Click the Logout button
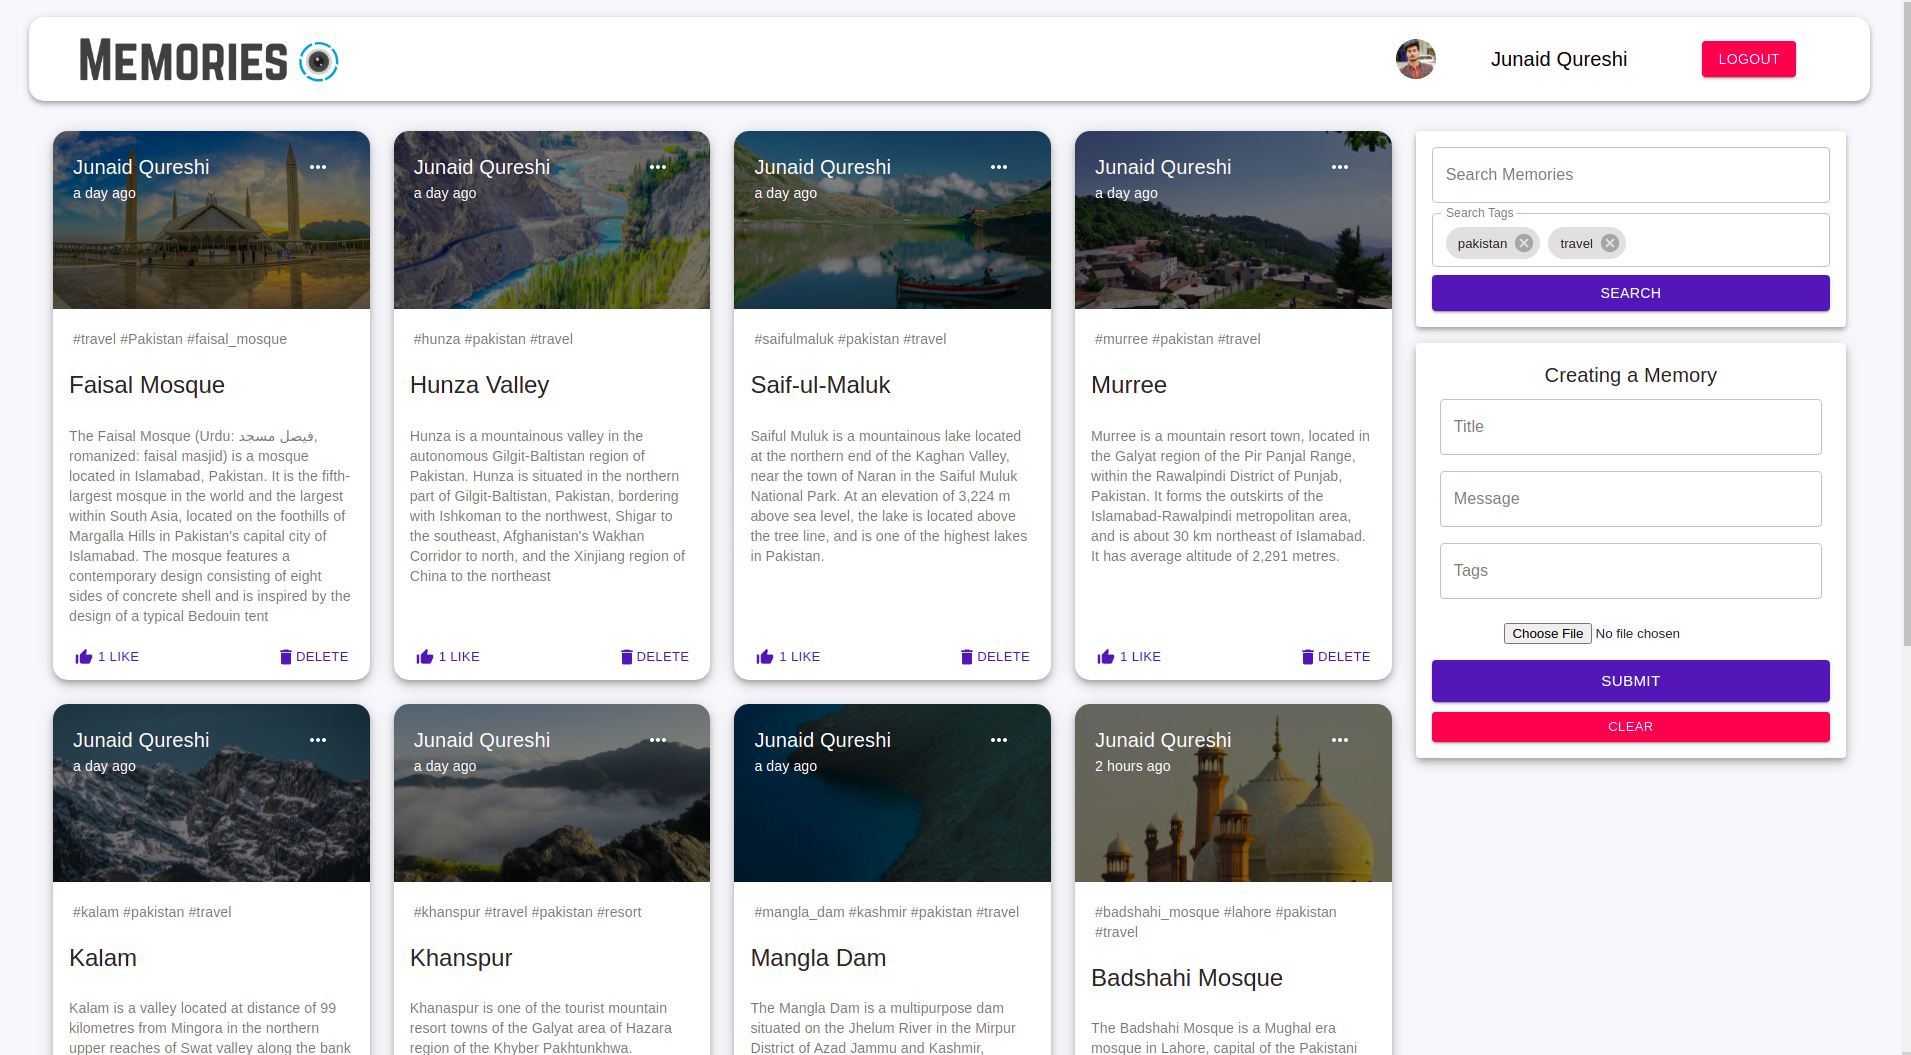Image resolution: width=1911 pixels, height=1055 pixels. click(1749, 59)
